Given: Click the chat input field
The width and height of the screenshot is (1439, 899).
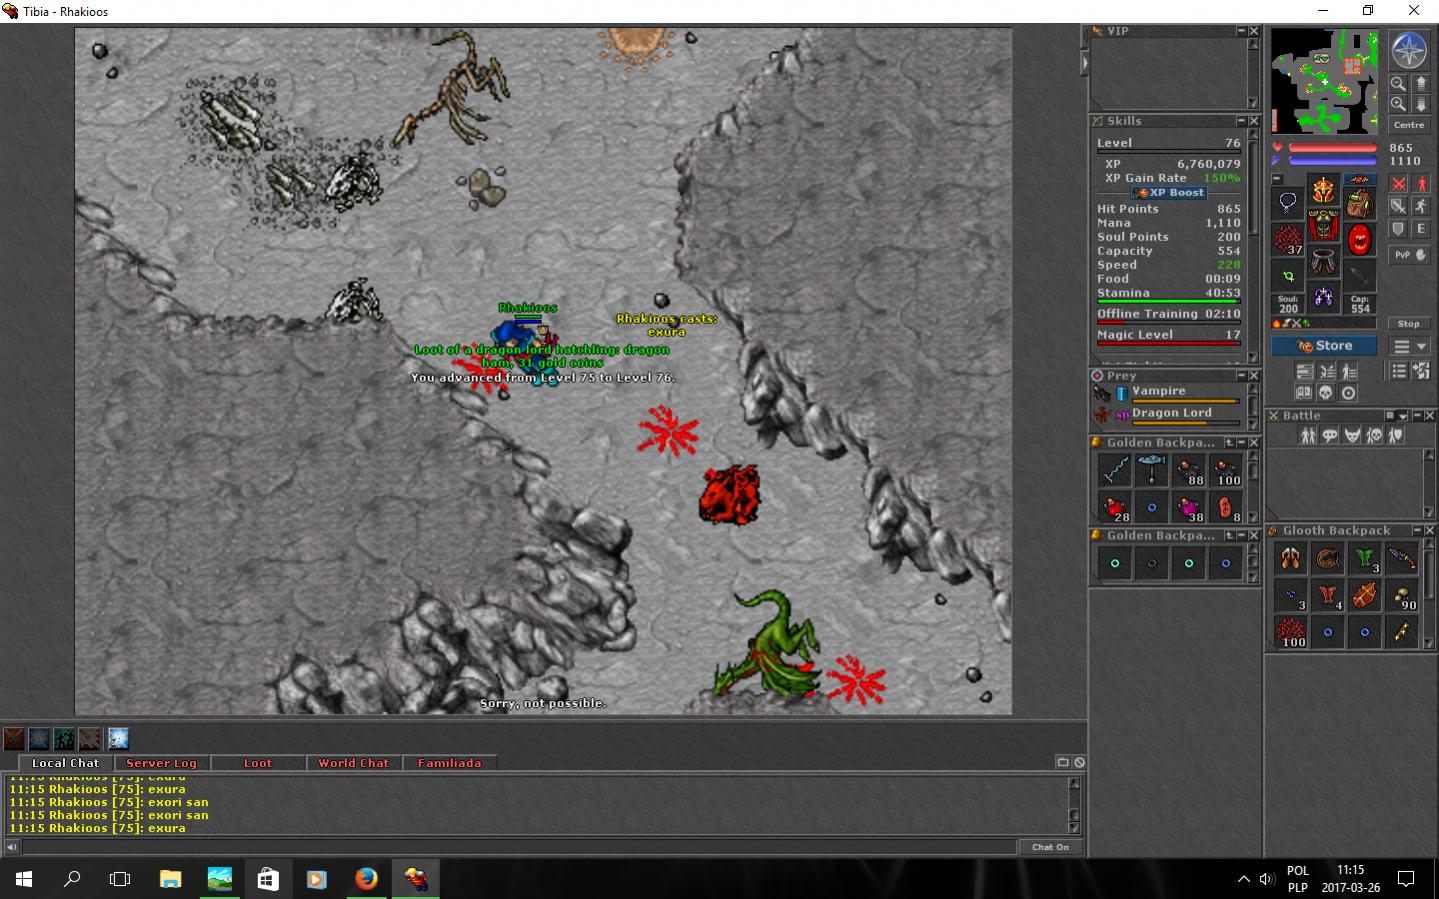Looking at the screenshot, I should point(518,847).
